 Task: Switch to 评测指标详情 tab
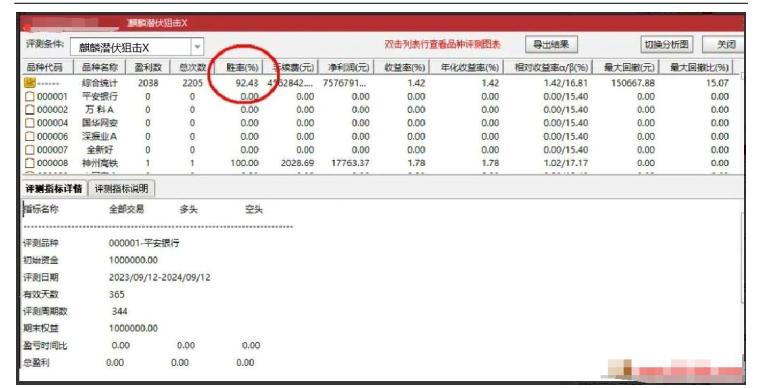[54, 188]
